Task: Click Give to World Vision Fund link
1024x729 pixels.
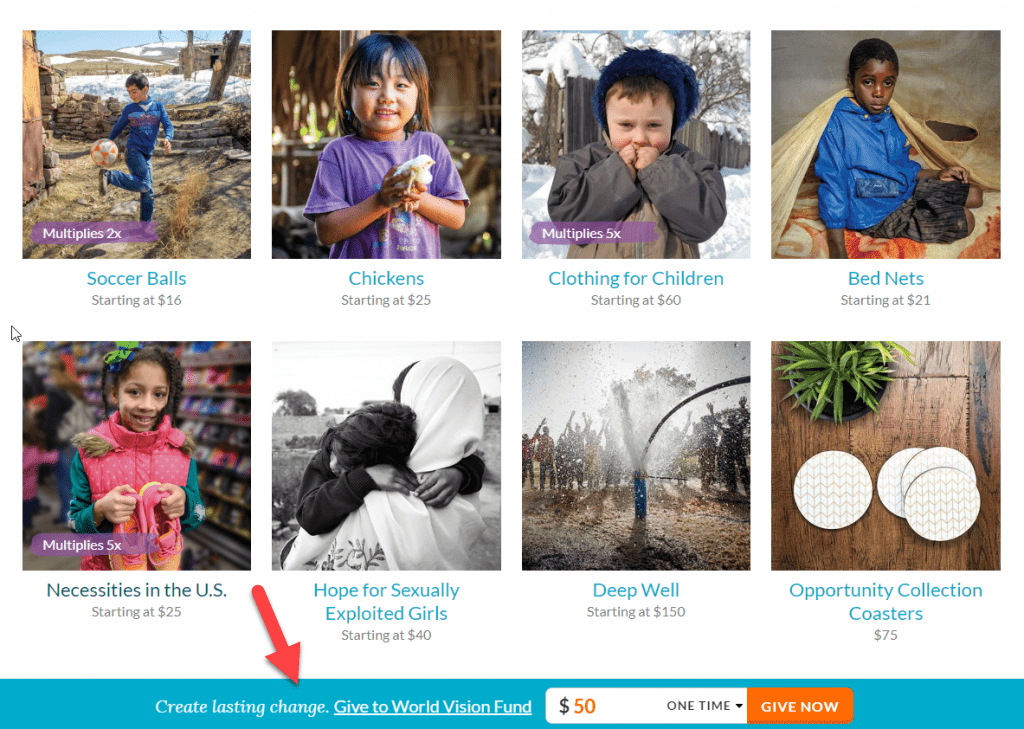Action: coord(432,707)
